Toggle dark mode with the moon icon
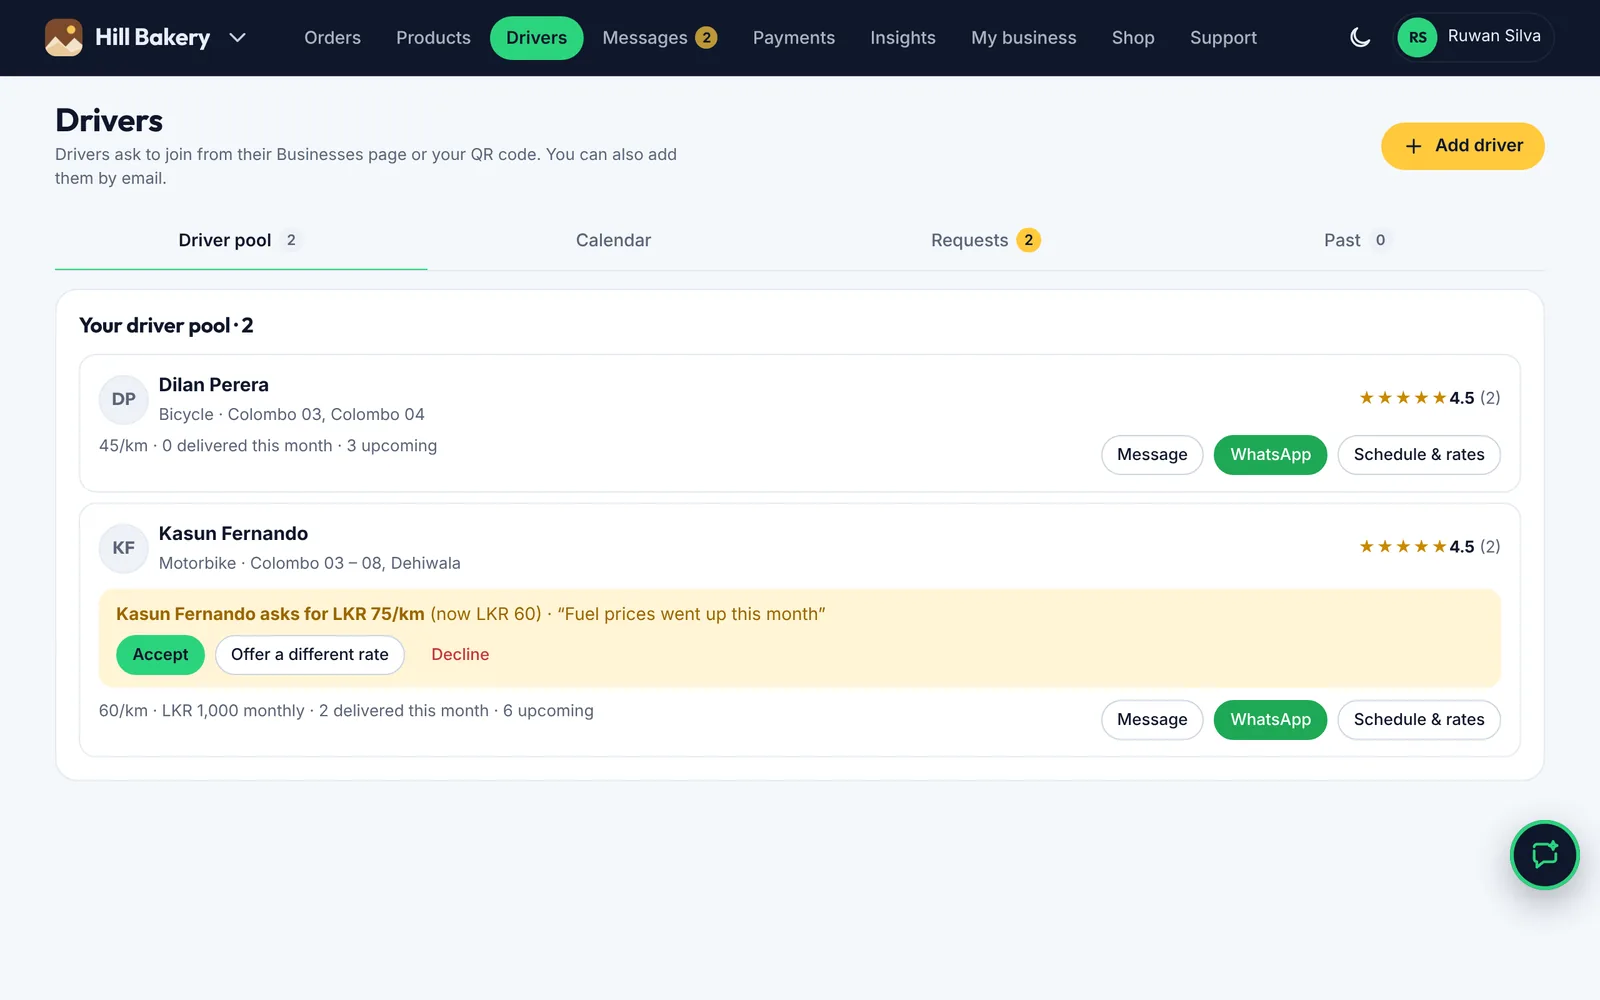1600x1000 pixels. tap(1360, 38)
